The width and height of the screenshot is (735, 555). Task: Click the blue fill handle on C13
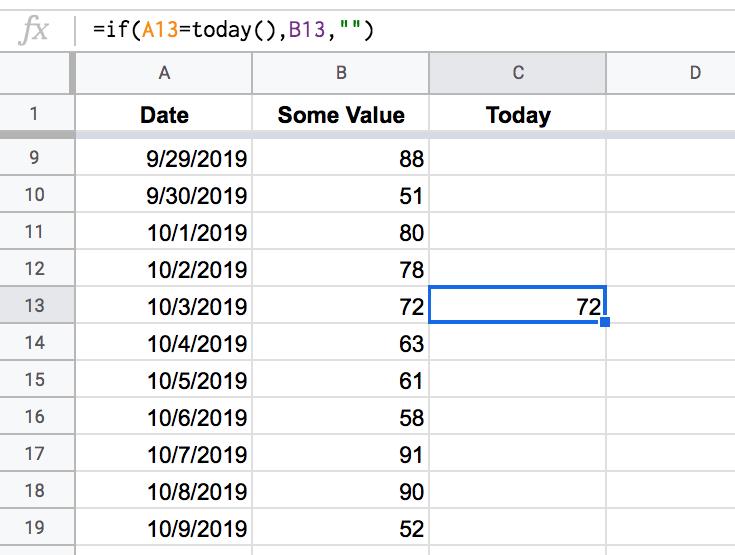(x=605, y=322)
